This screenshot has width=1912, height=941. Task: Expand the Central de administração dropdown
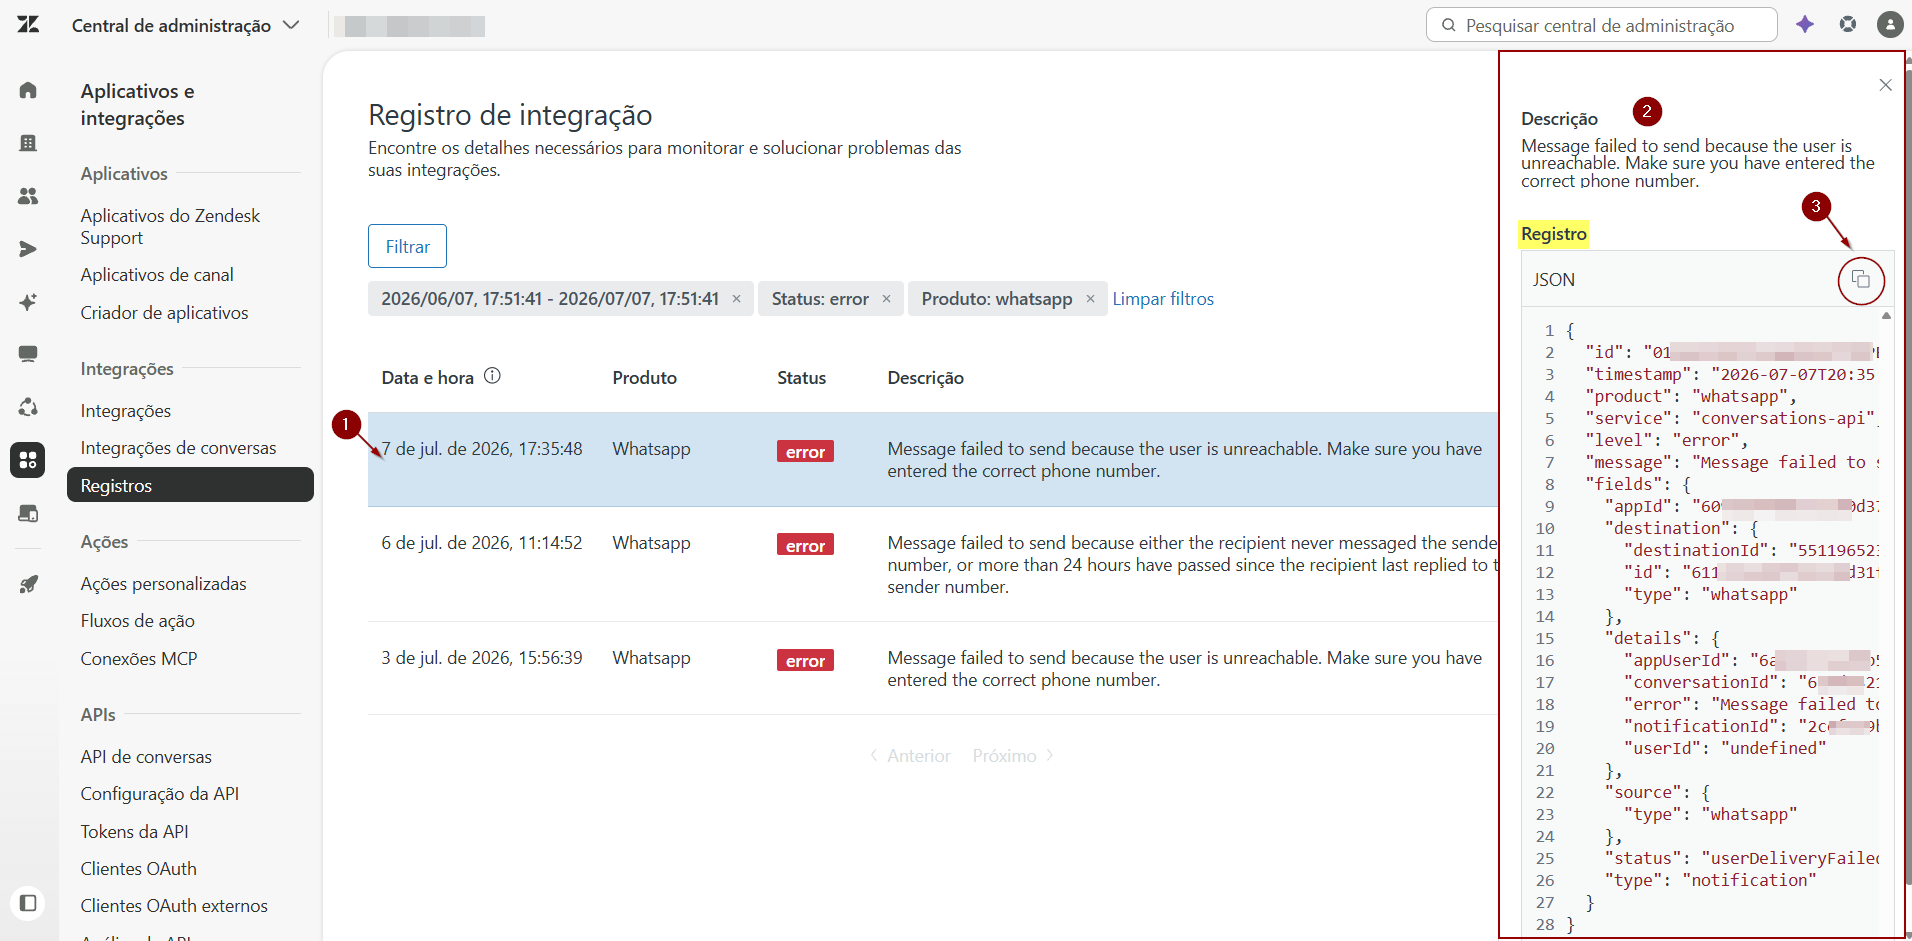[x=185, y=25]
